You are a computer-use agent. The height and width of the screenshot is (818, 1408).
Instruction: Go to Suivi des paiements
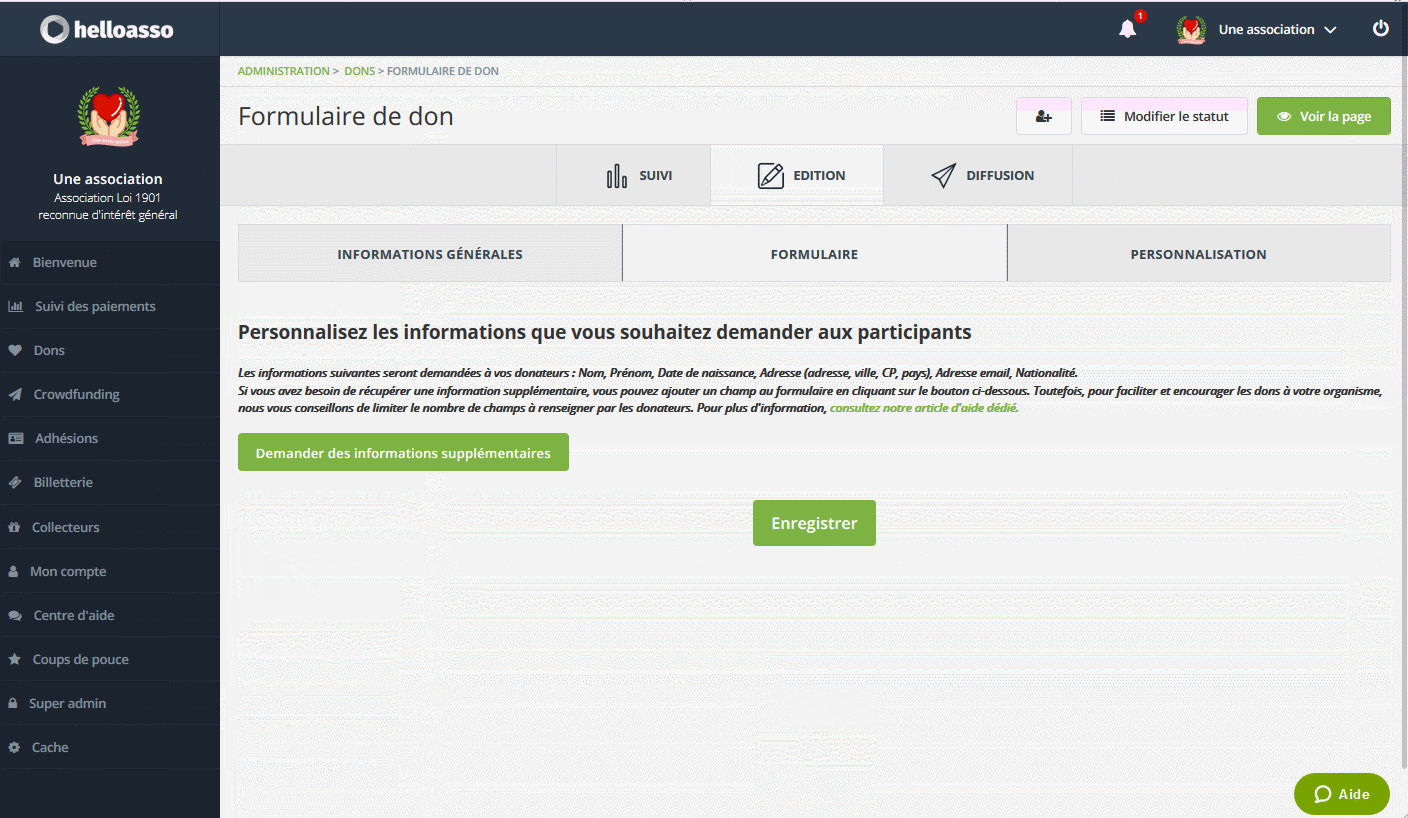coord(110,306)
